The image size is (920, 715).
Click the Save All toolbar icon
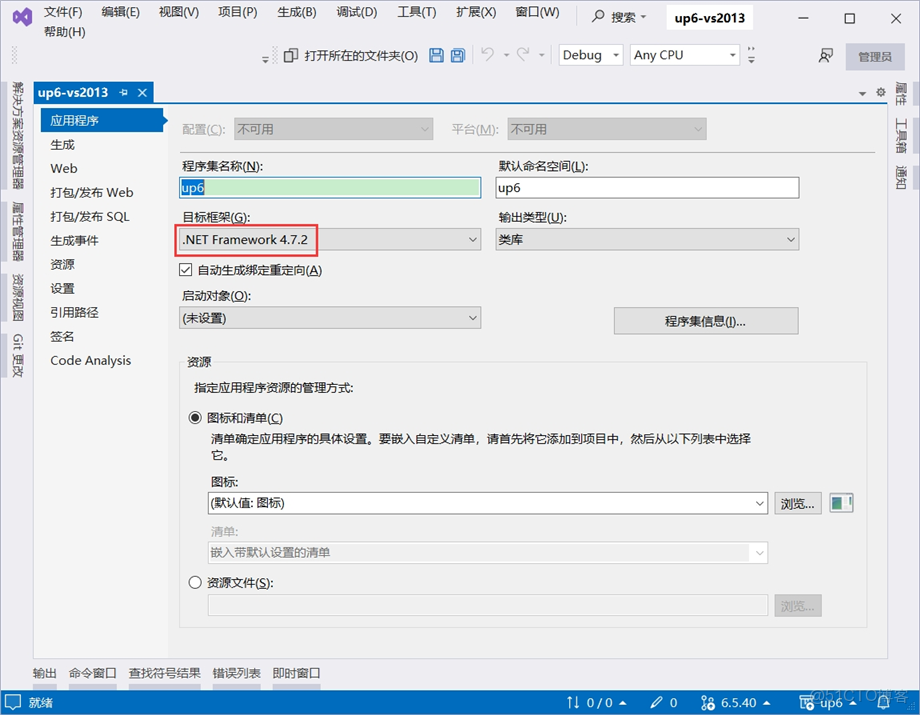[458, 55]
